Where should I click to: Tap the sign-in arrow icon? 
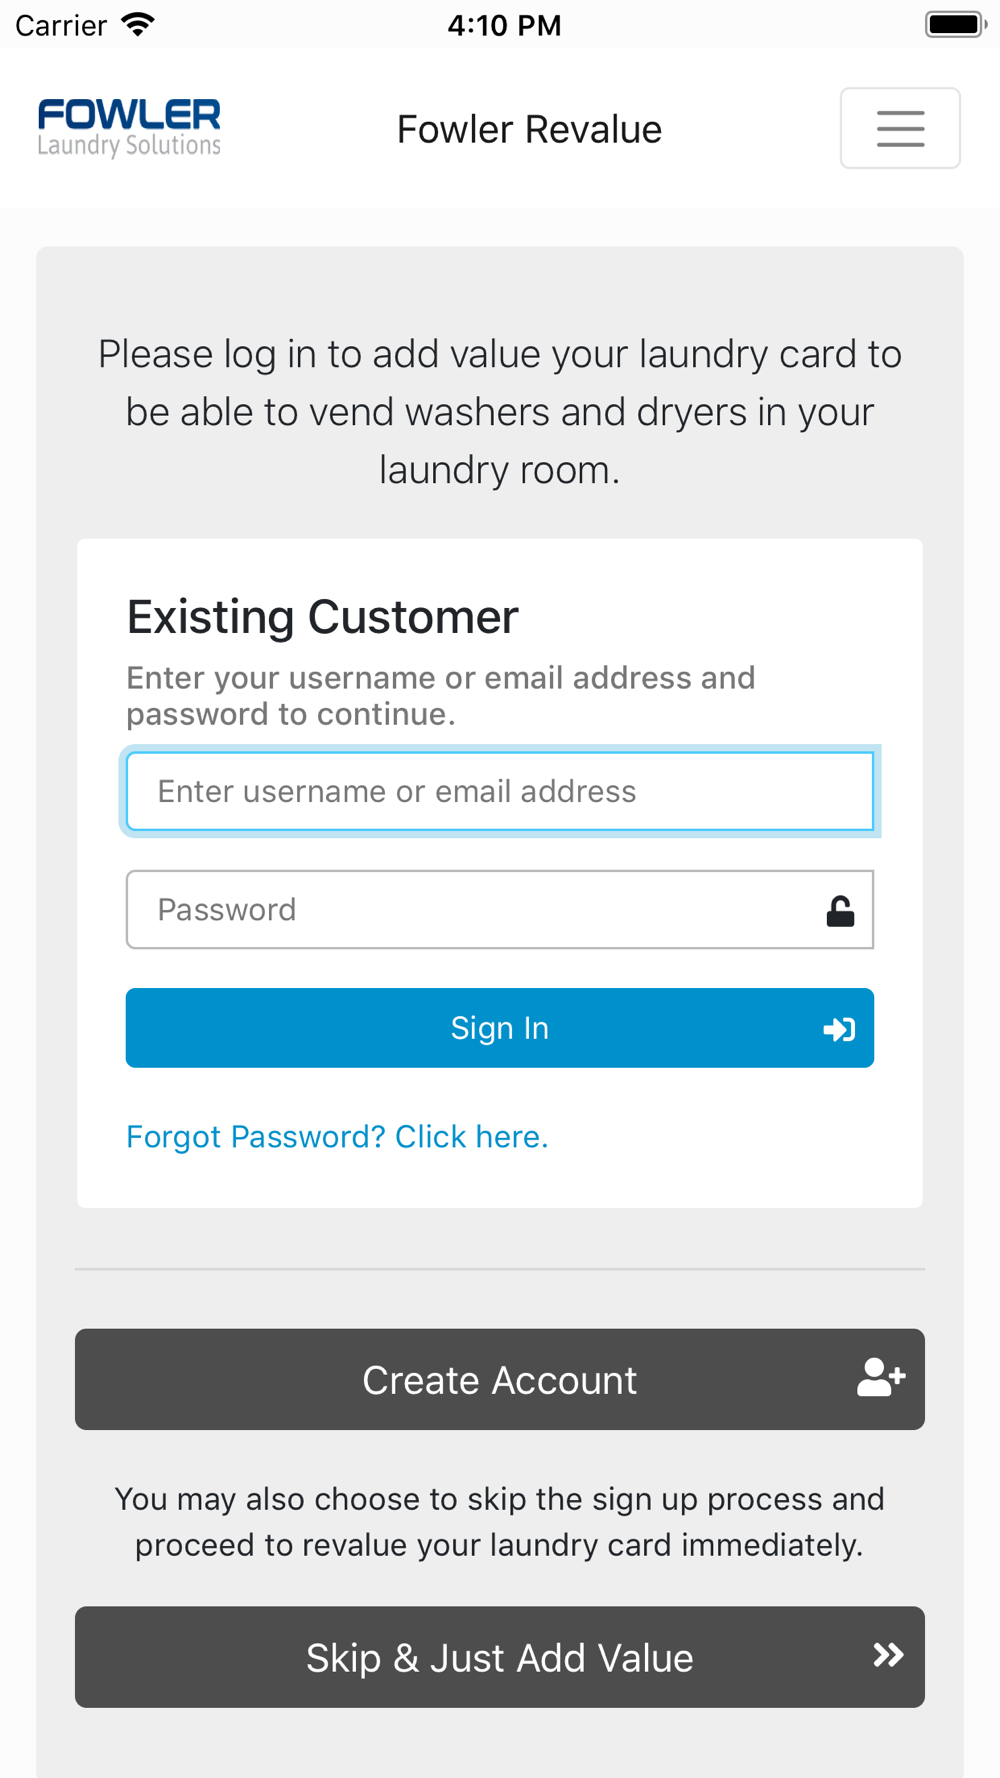point(839,1029)
